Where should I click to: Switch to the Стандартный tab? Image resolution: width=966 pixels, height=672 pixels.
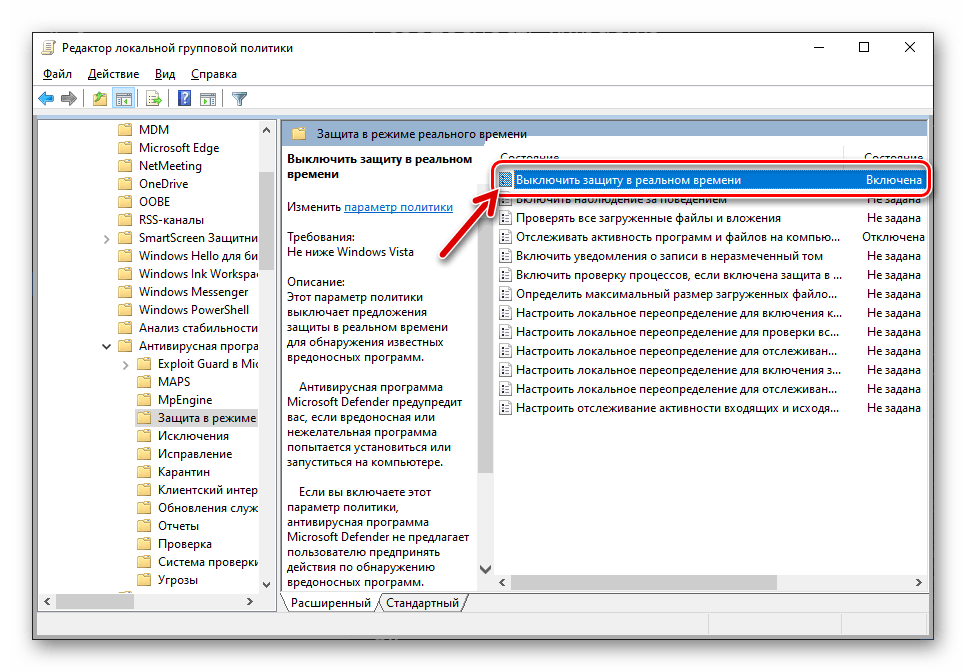click(423, 603)
